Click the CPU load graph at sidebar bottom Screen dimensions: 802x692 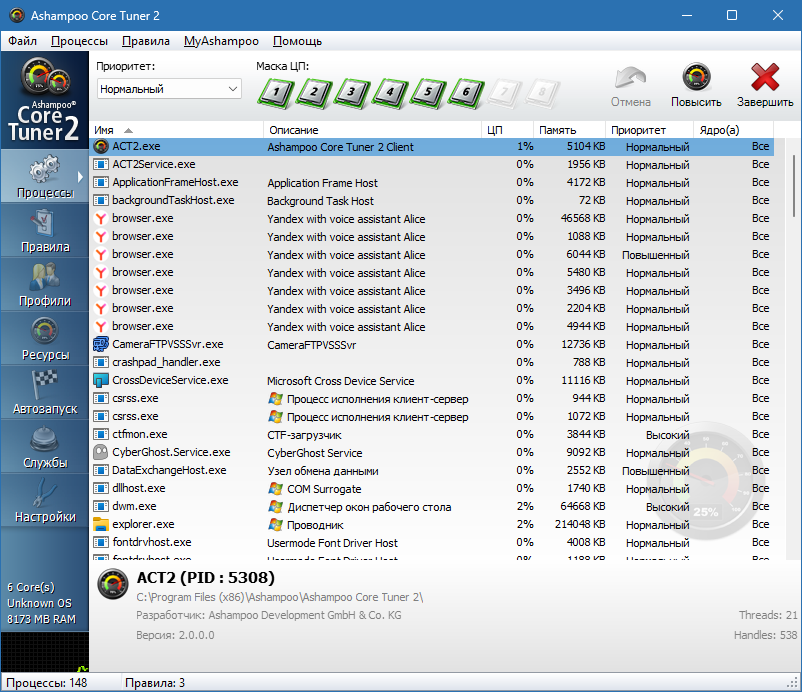(x=45, y=652)
